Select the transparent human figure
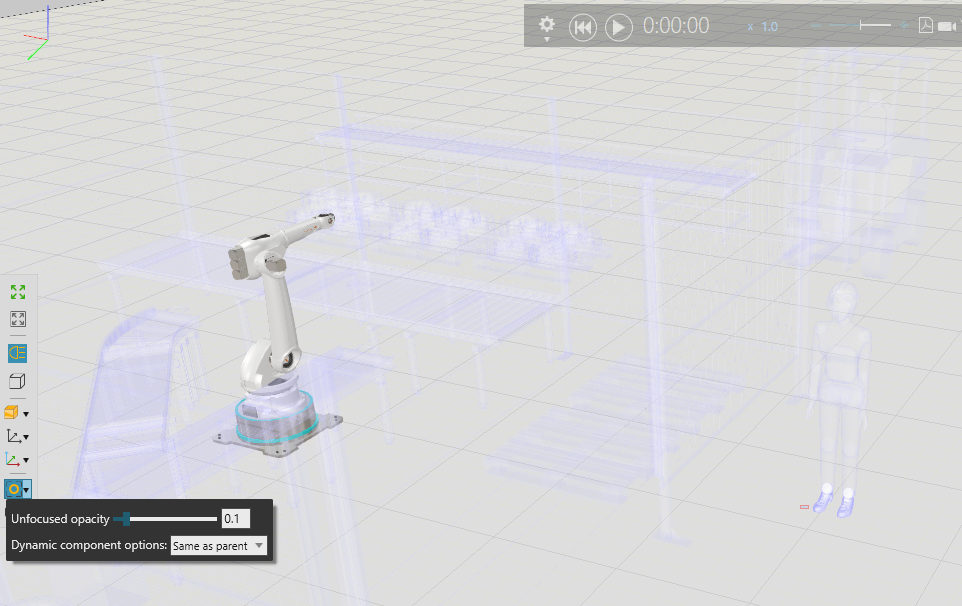The width and height of the screenshot is (962, 606). [841, 399]
